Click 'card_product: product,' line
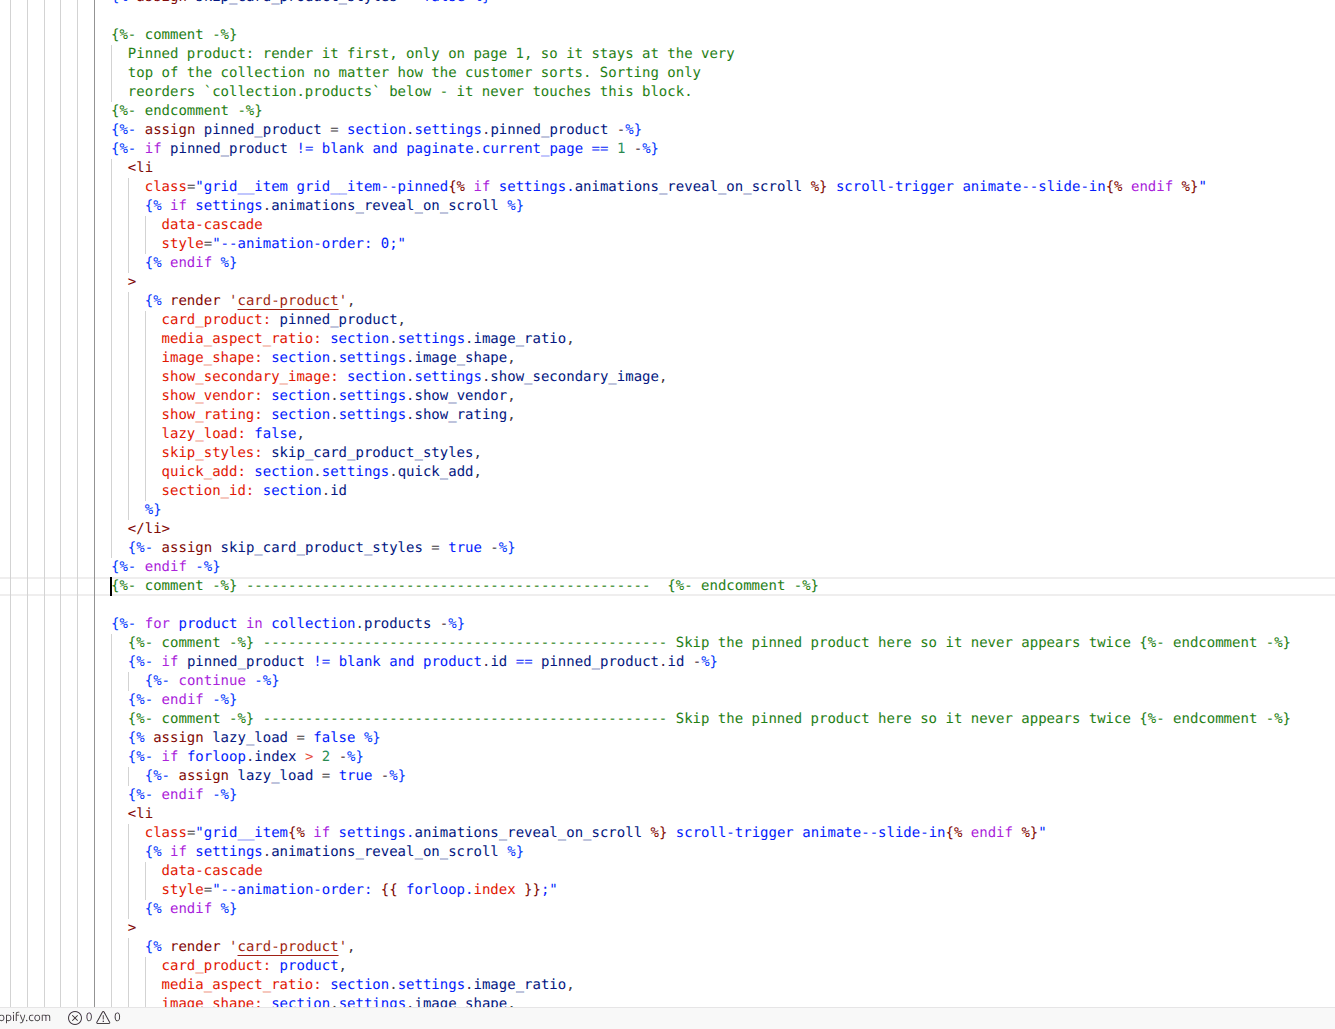 (x=254, y=965)
